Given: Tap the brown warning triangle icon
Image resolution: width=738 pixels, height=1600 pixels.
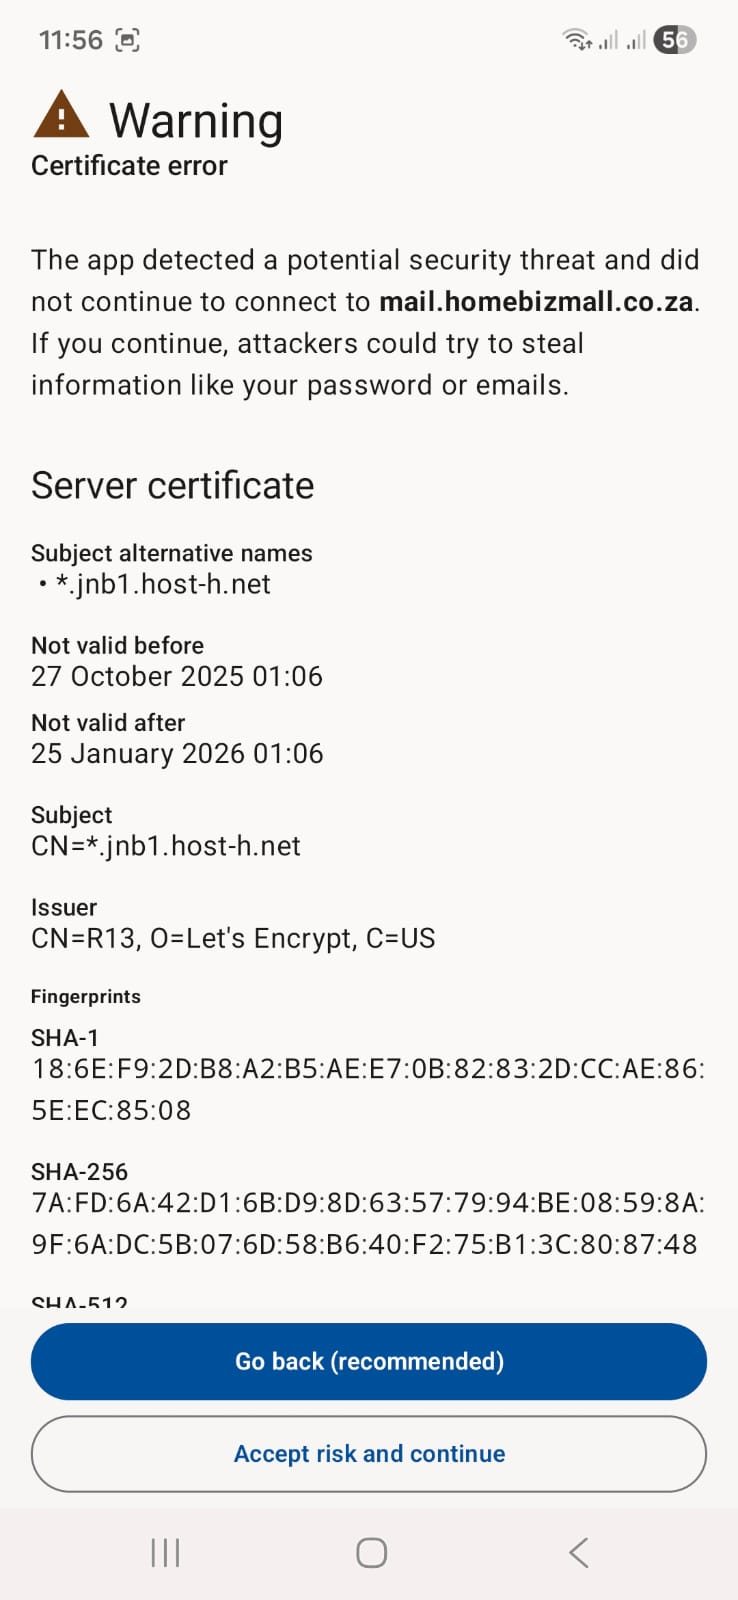Looking at the screenshot, I should coord(61,115).
